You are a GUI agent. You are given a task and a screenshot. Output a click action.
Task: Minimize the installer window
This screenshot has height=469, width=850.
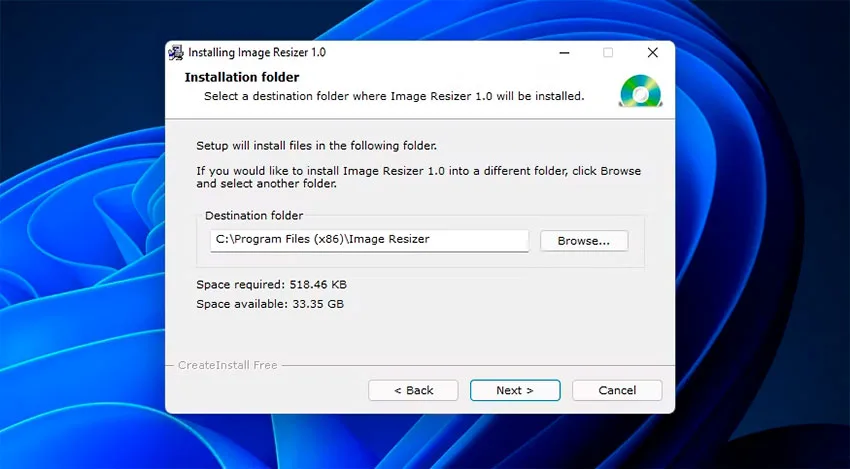(x=564, y=53)
